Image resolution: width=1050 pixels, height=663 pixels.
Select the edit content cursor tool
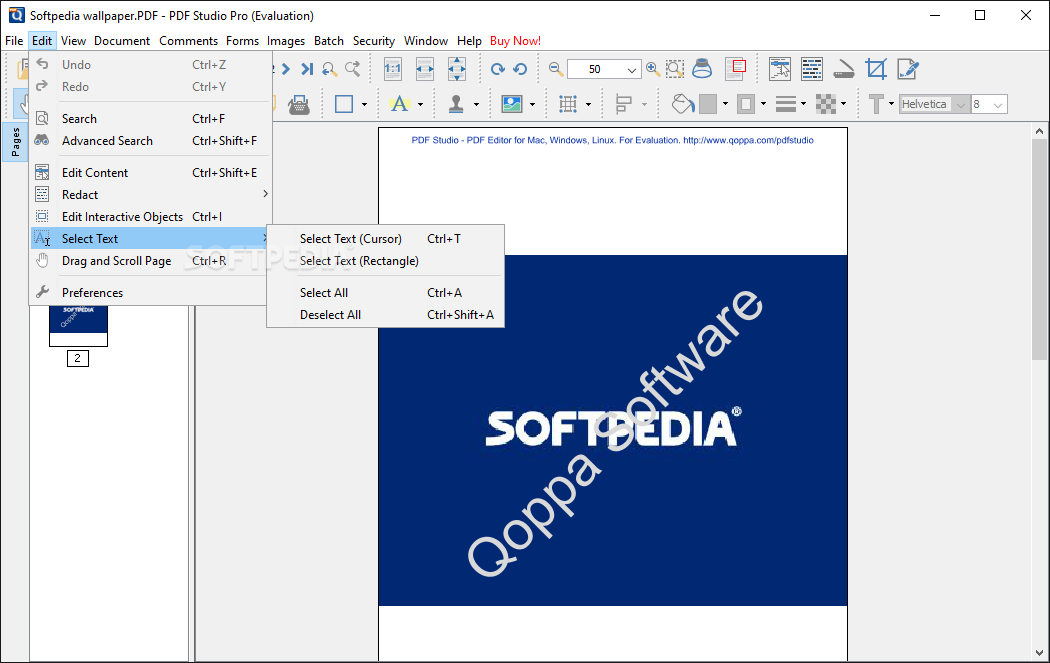779,69
